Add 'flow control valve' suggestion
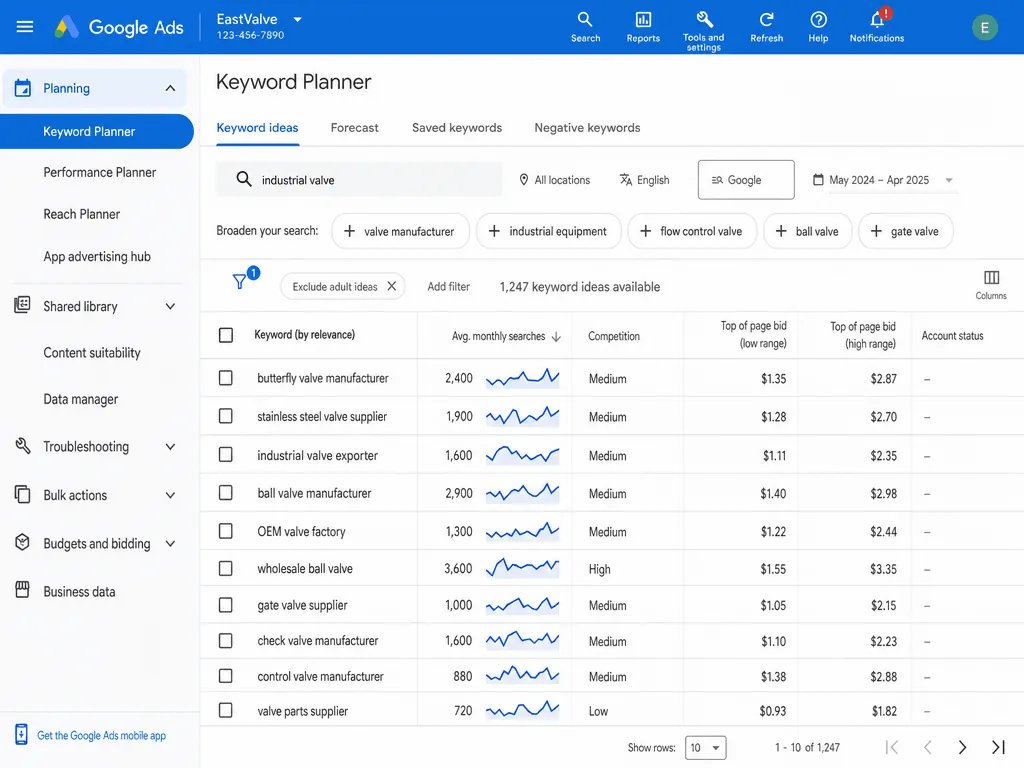 [x=692, y=231]
